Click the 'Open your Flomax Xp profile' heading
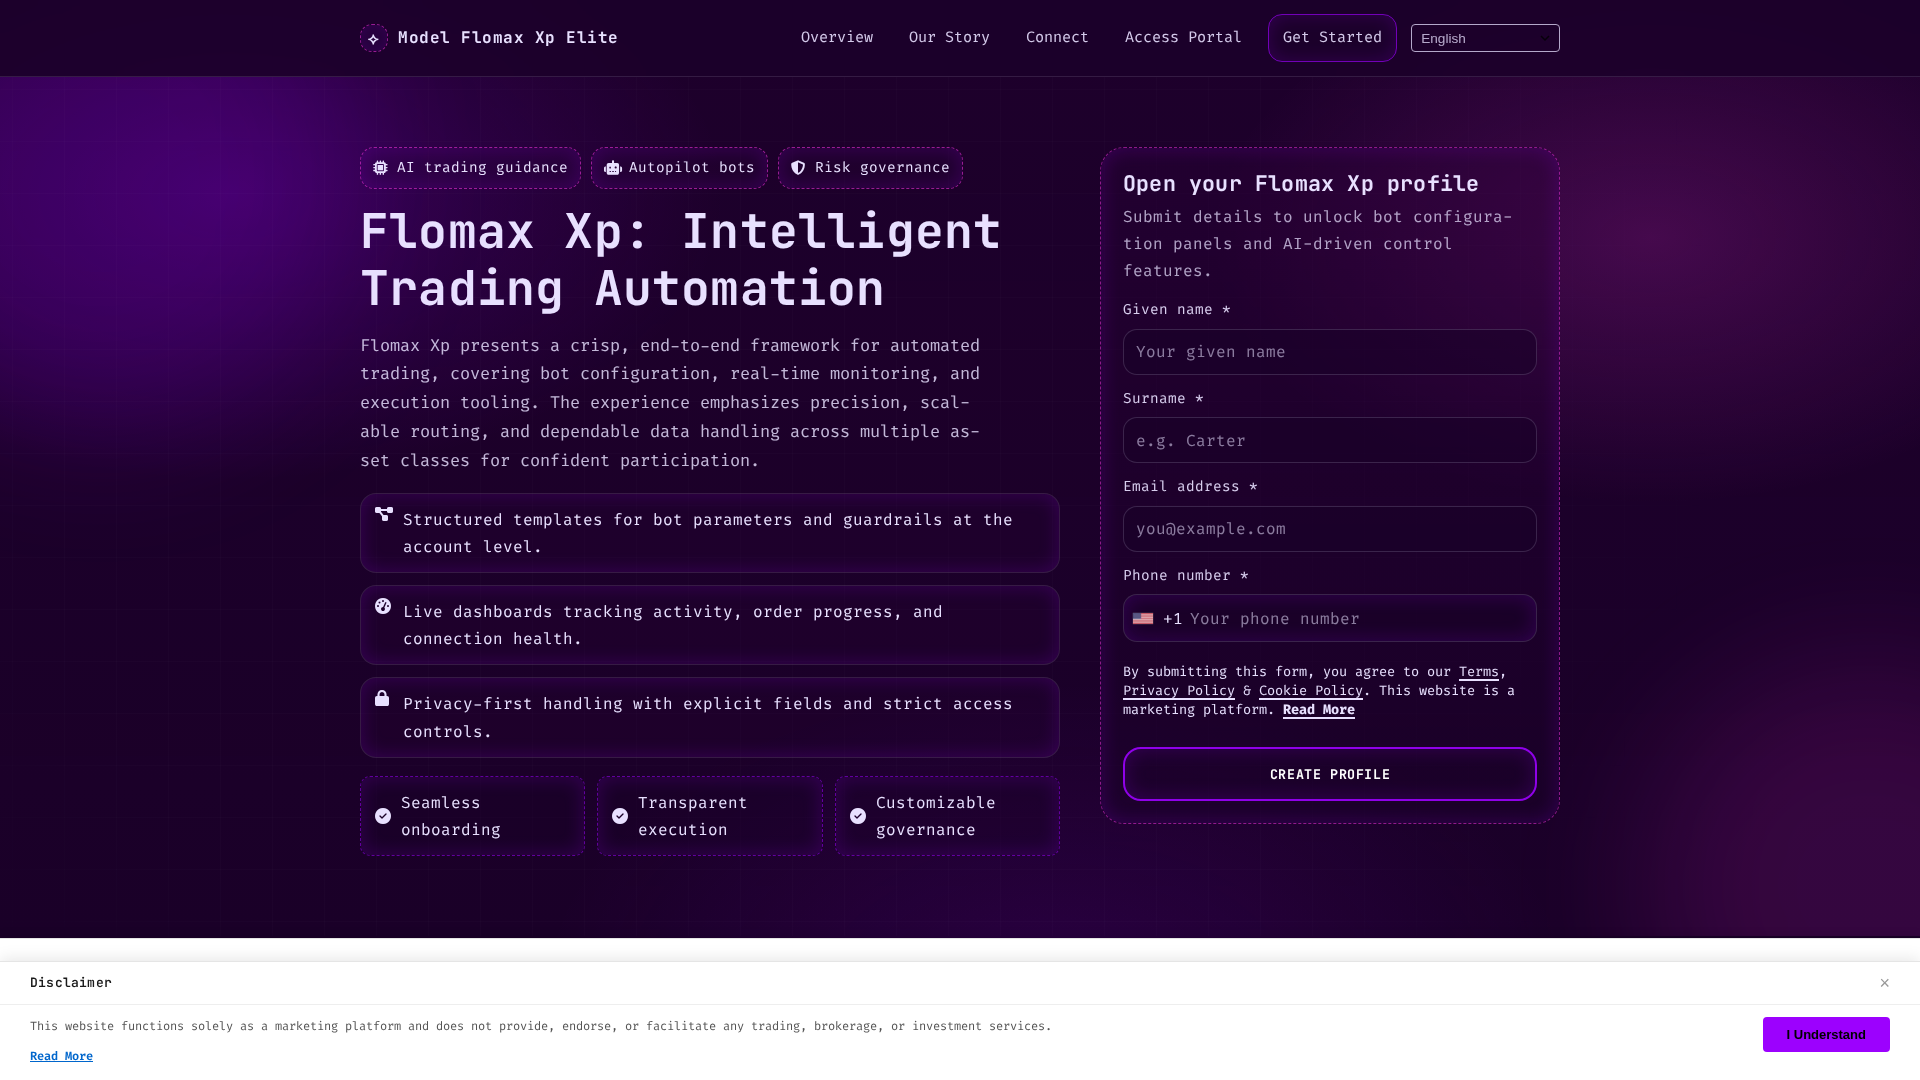This screenshot has height=1080, width=1920. point(1301,184)
